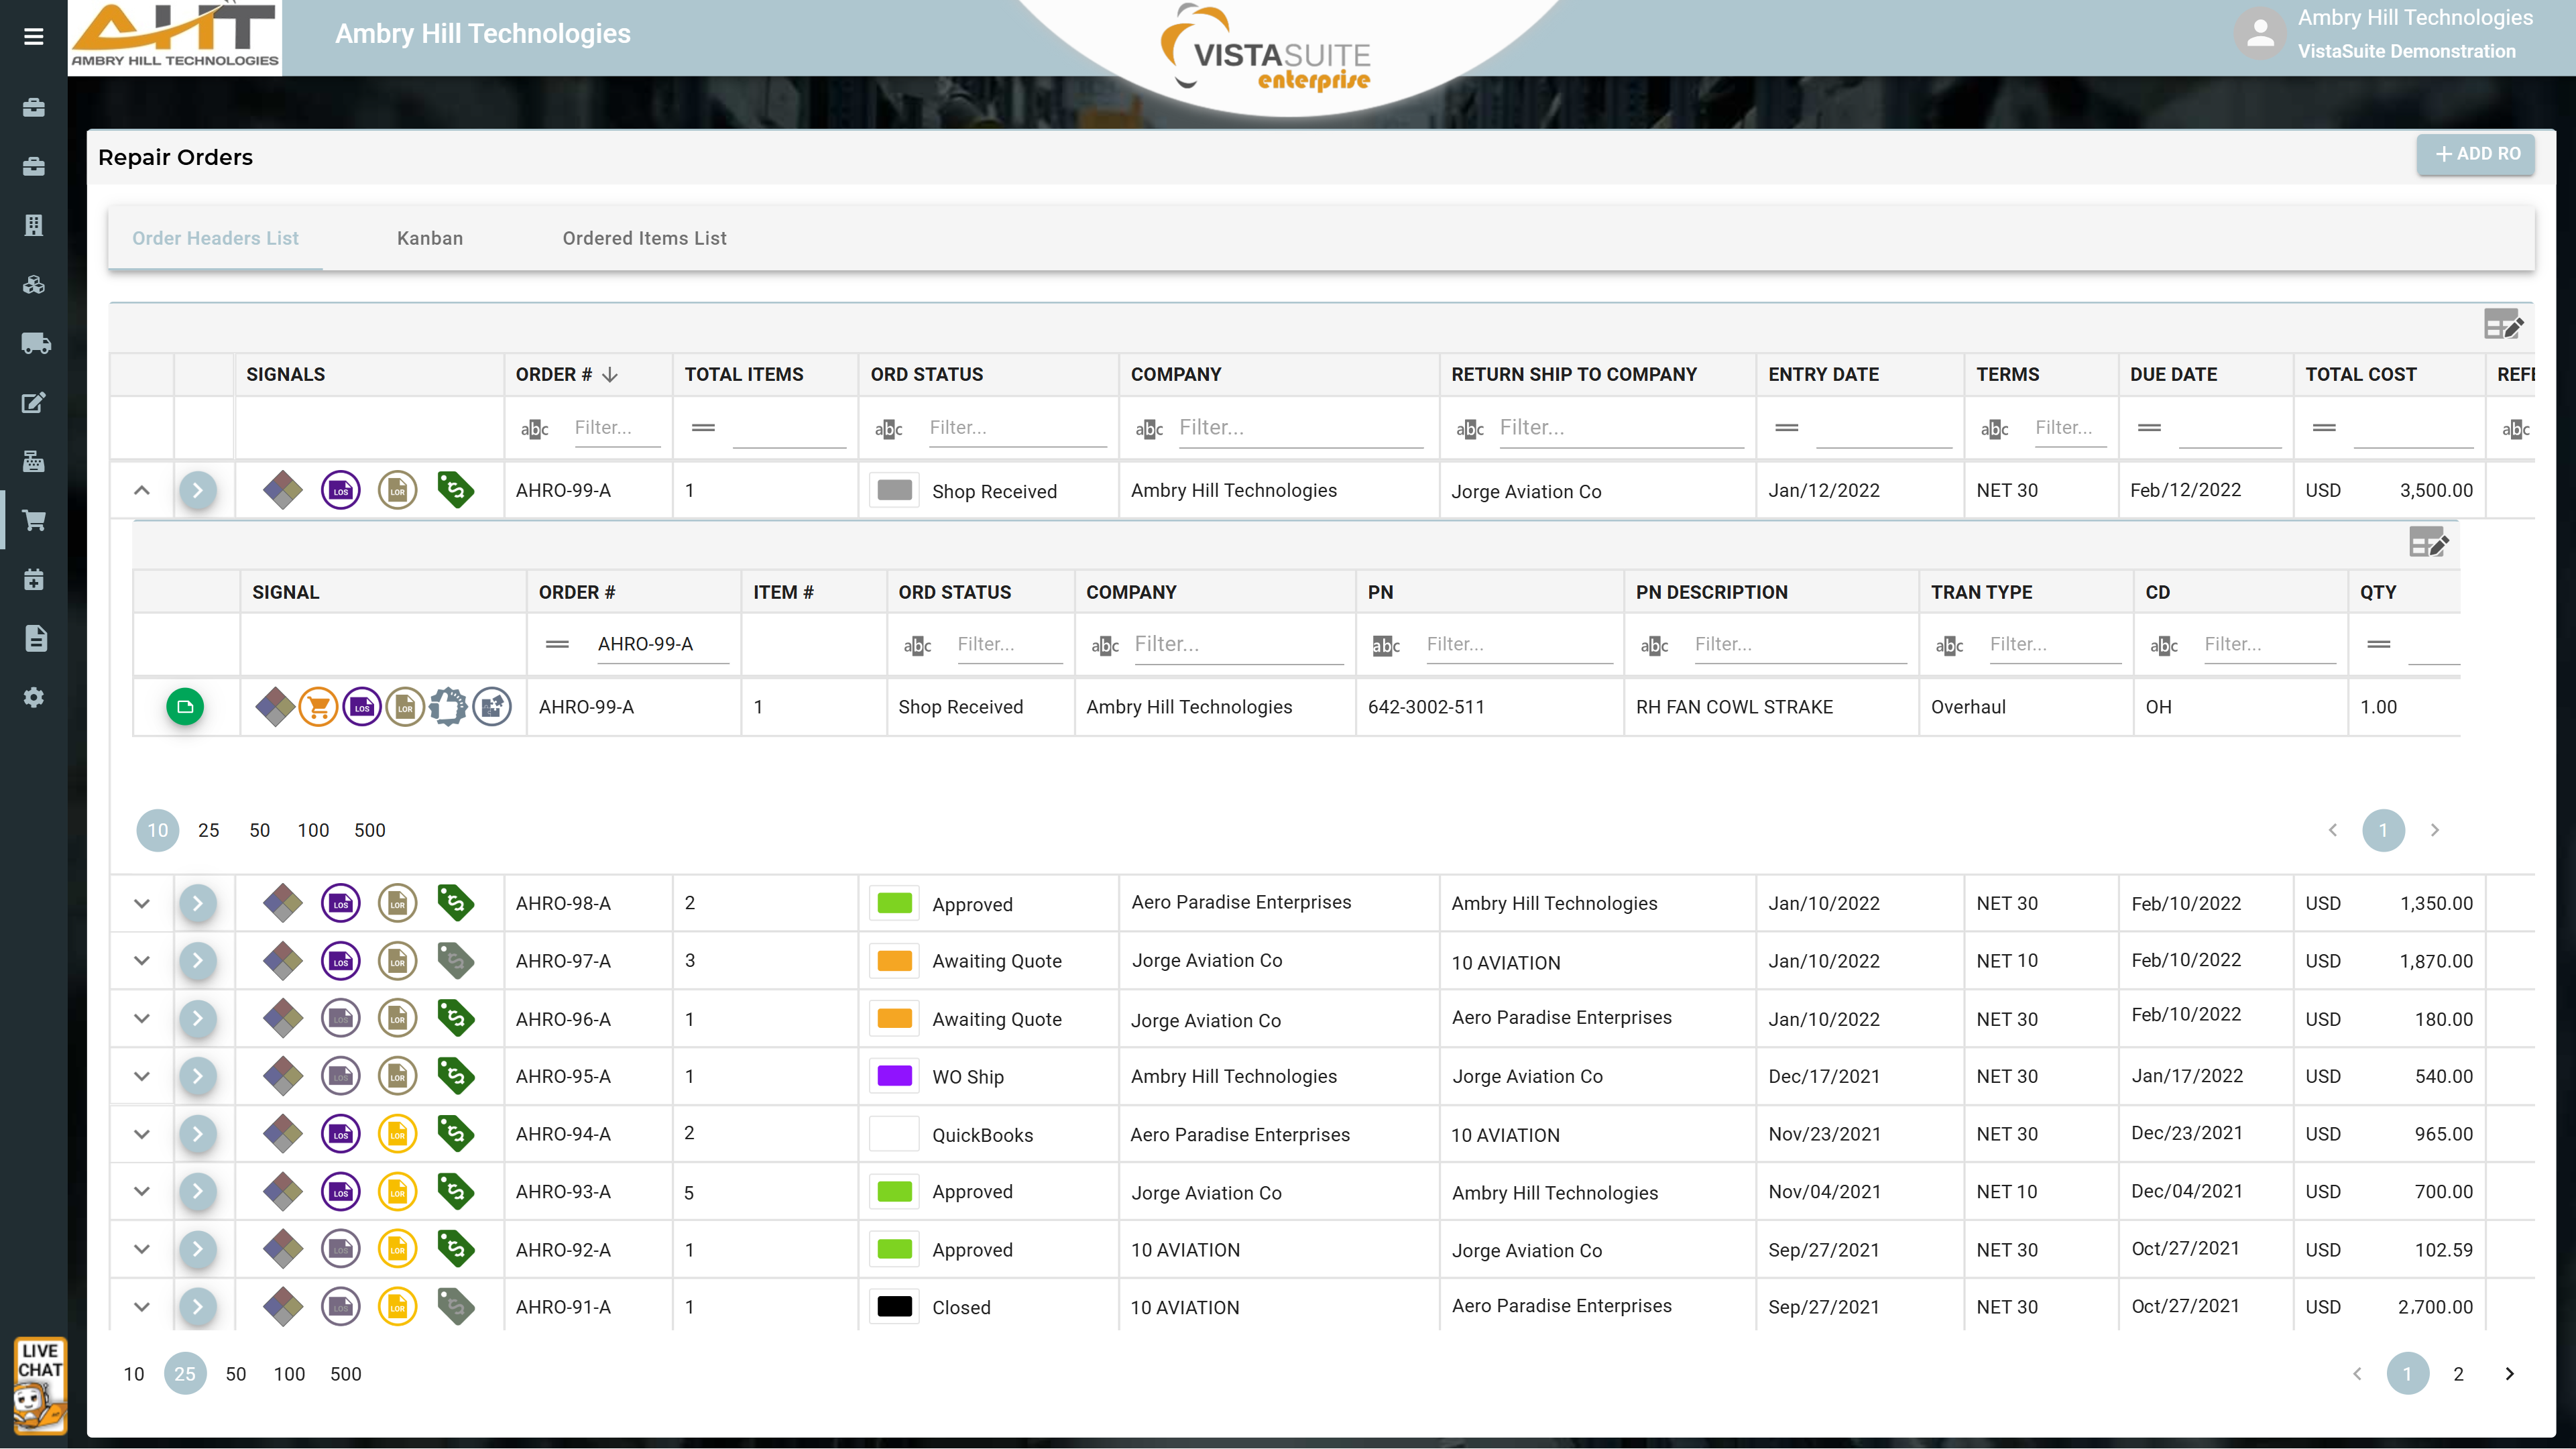Viewport: 2576px width, 1449px height.
Task: Click the orange cart signal on item row
Action: (x=318, y=708)
